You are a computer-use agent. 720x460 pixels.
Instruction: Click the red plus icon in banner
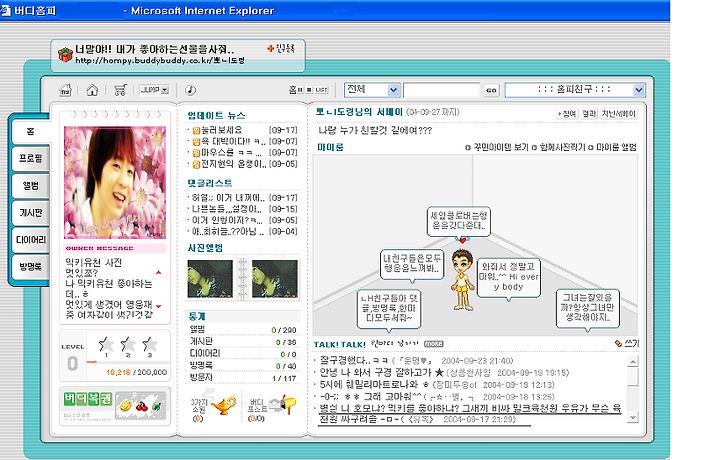click(270, 48)
